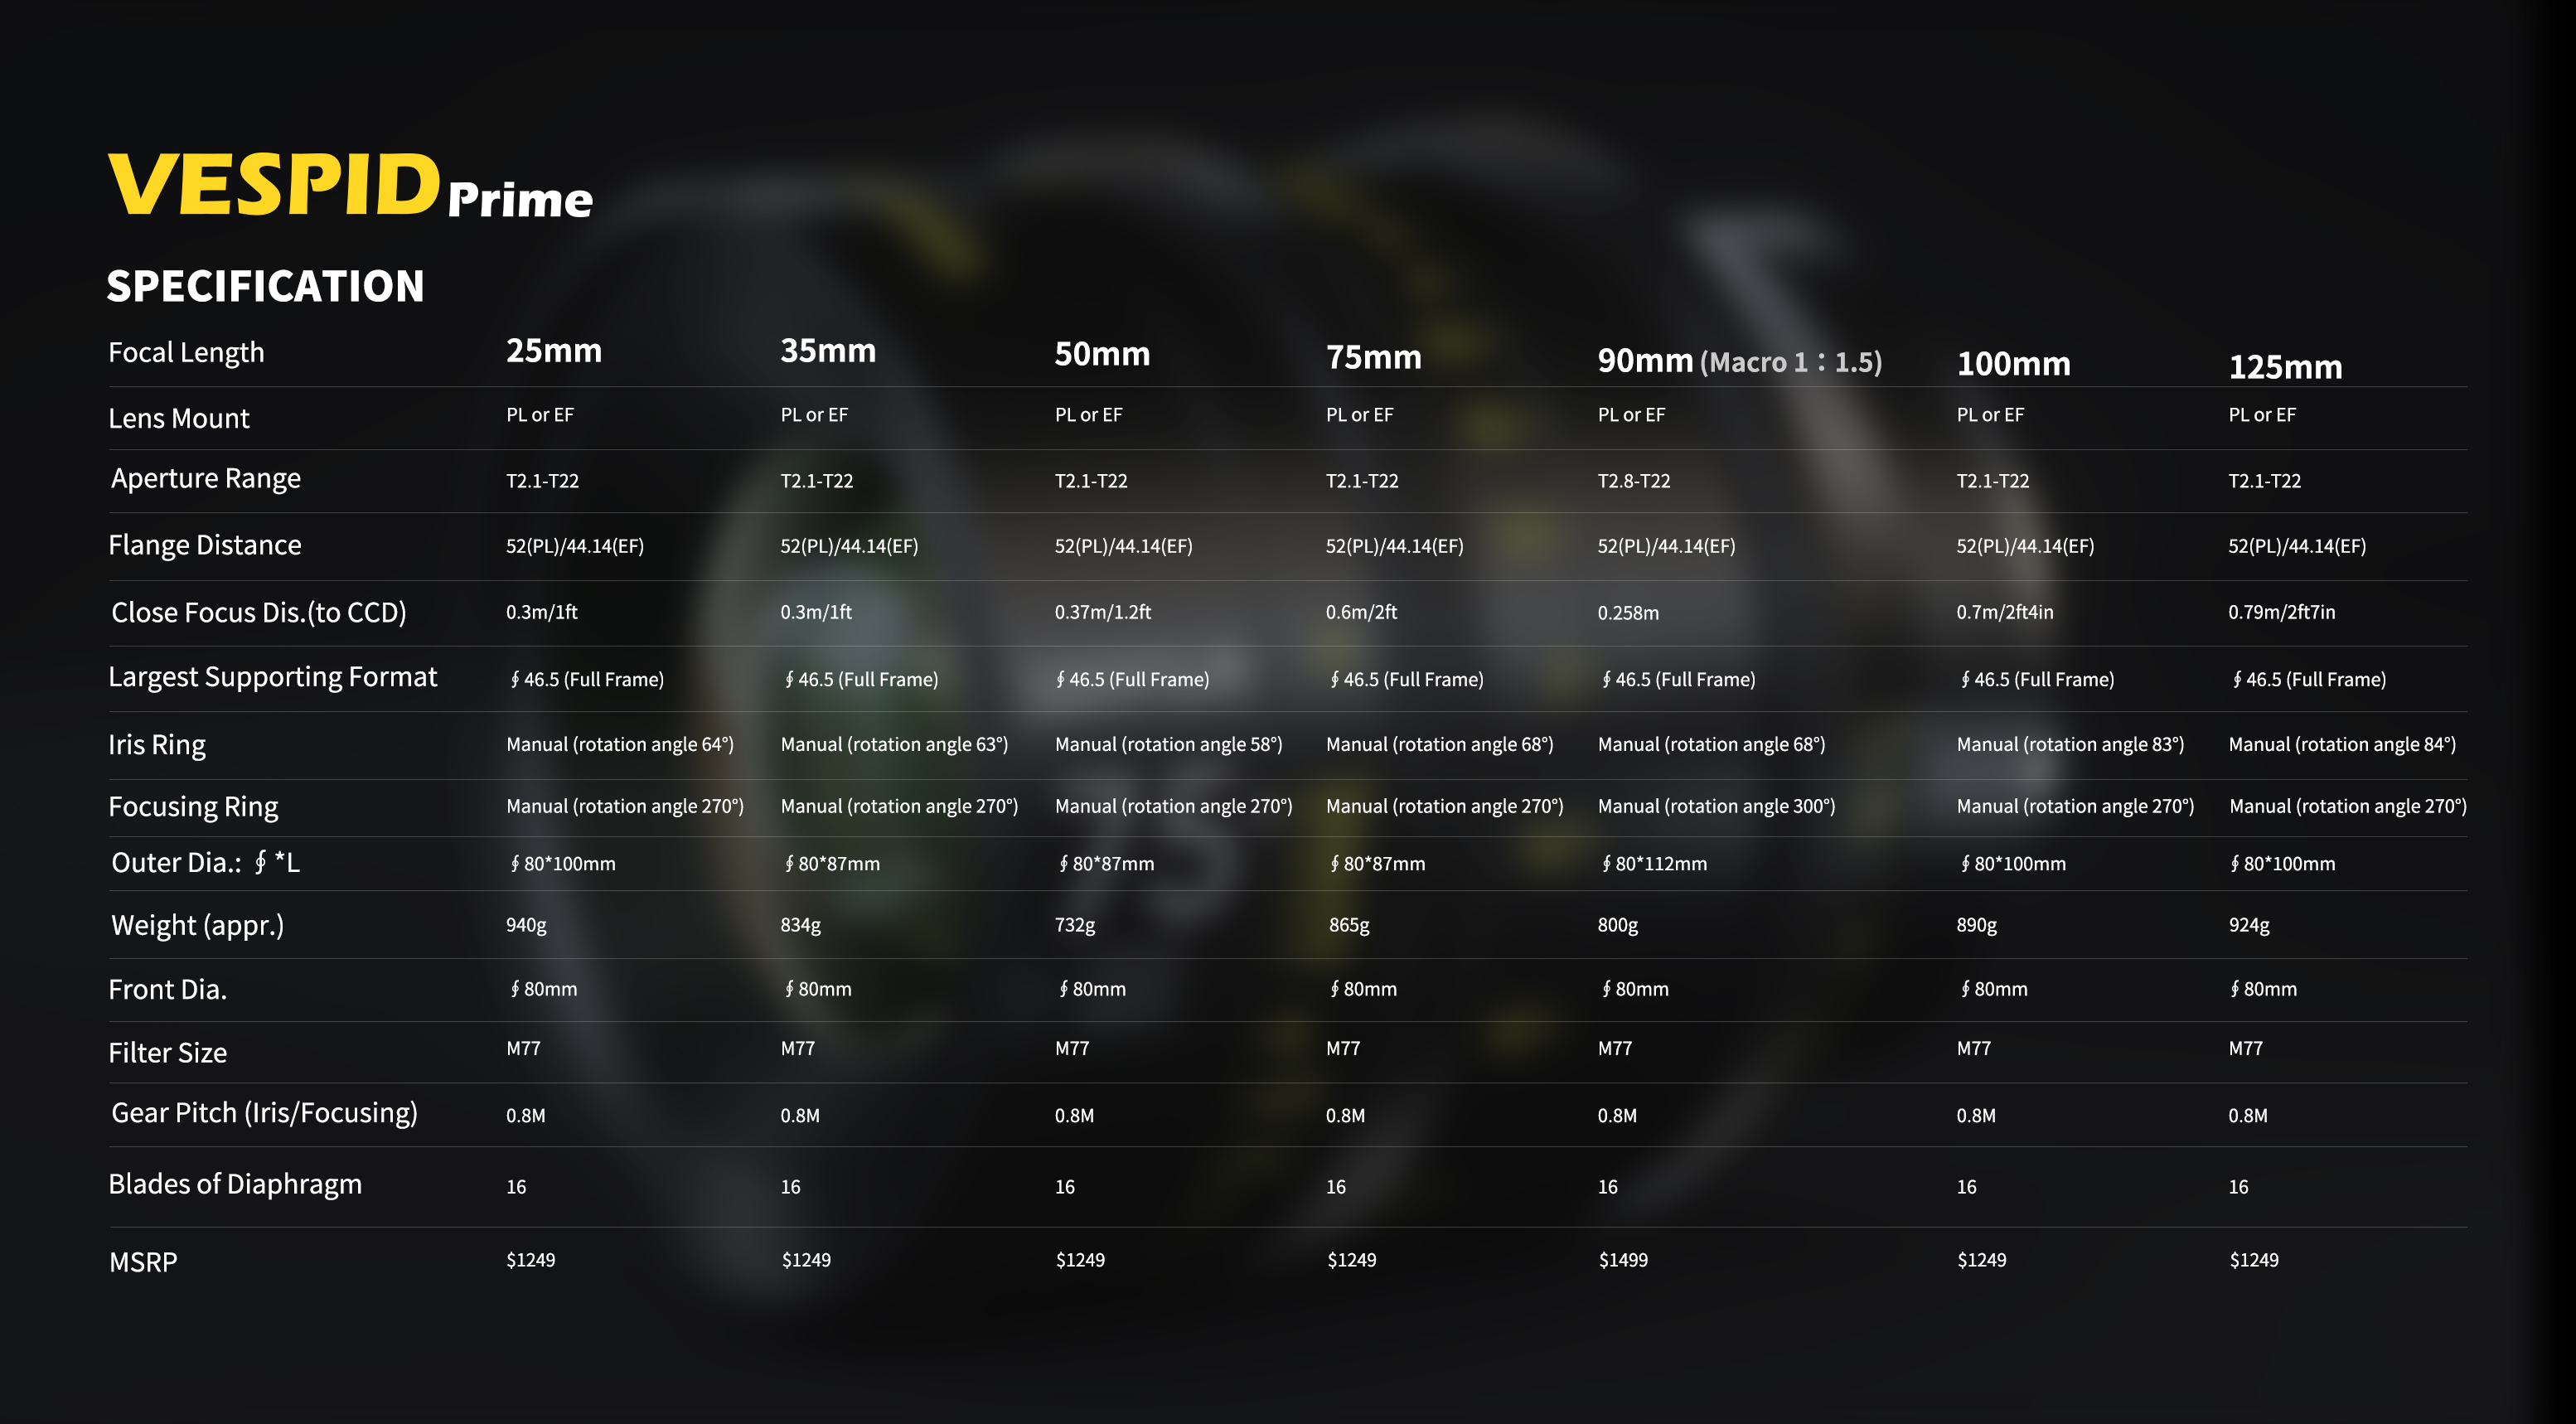Click the 50mm column header

1101,354
